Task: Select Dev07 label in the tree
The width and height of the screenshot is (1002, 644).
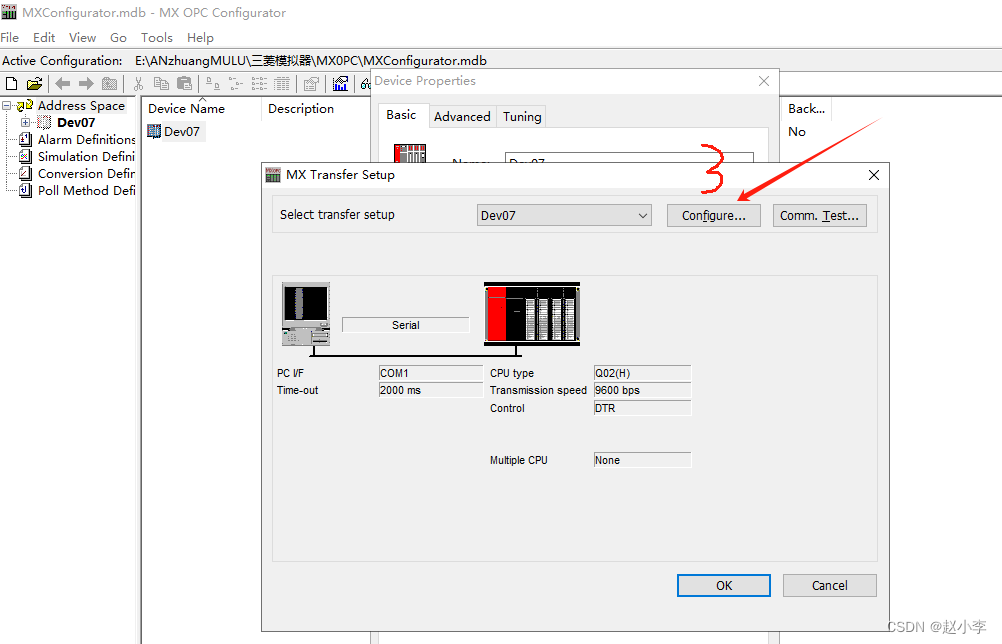Action: (76, 122)
